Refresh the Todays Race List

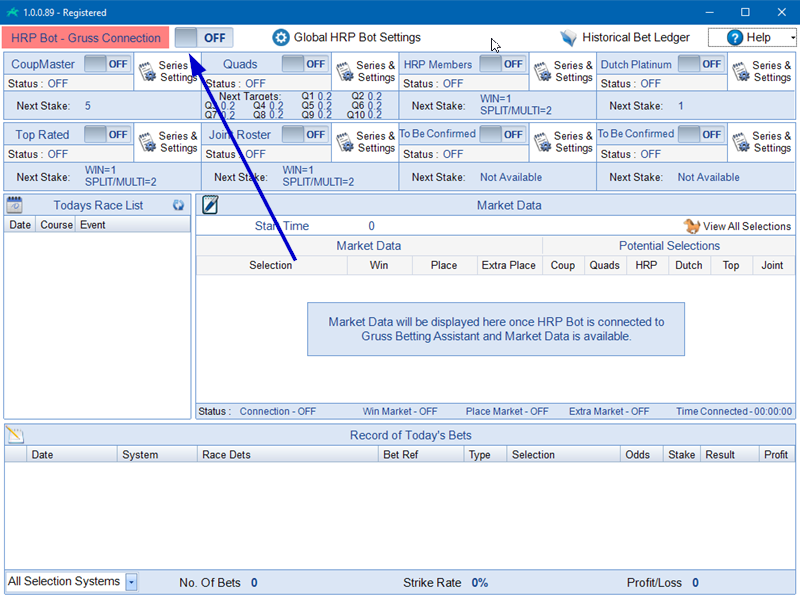[x=178, y=205]
